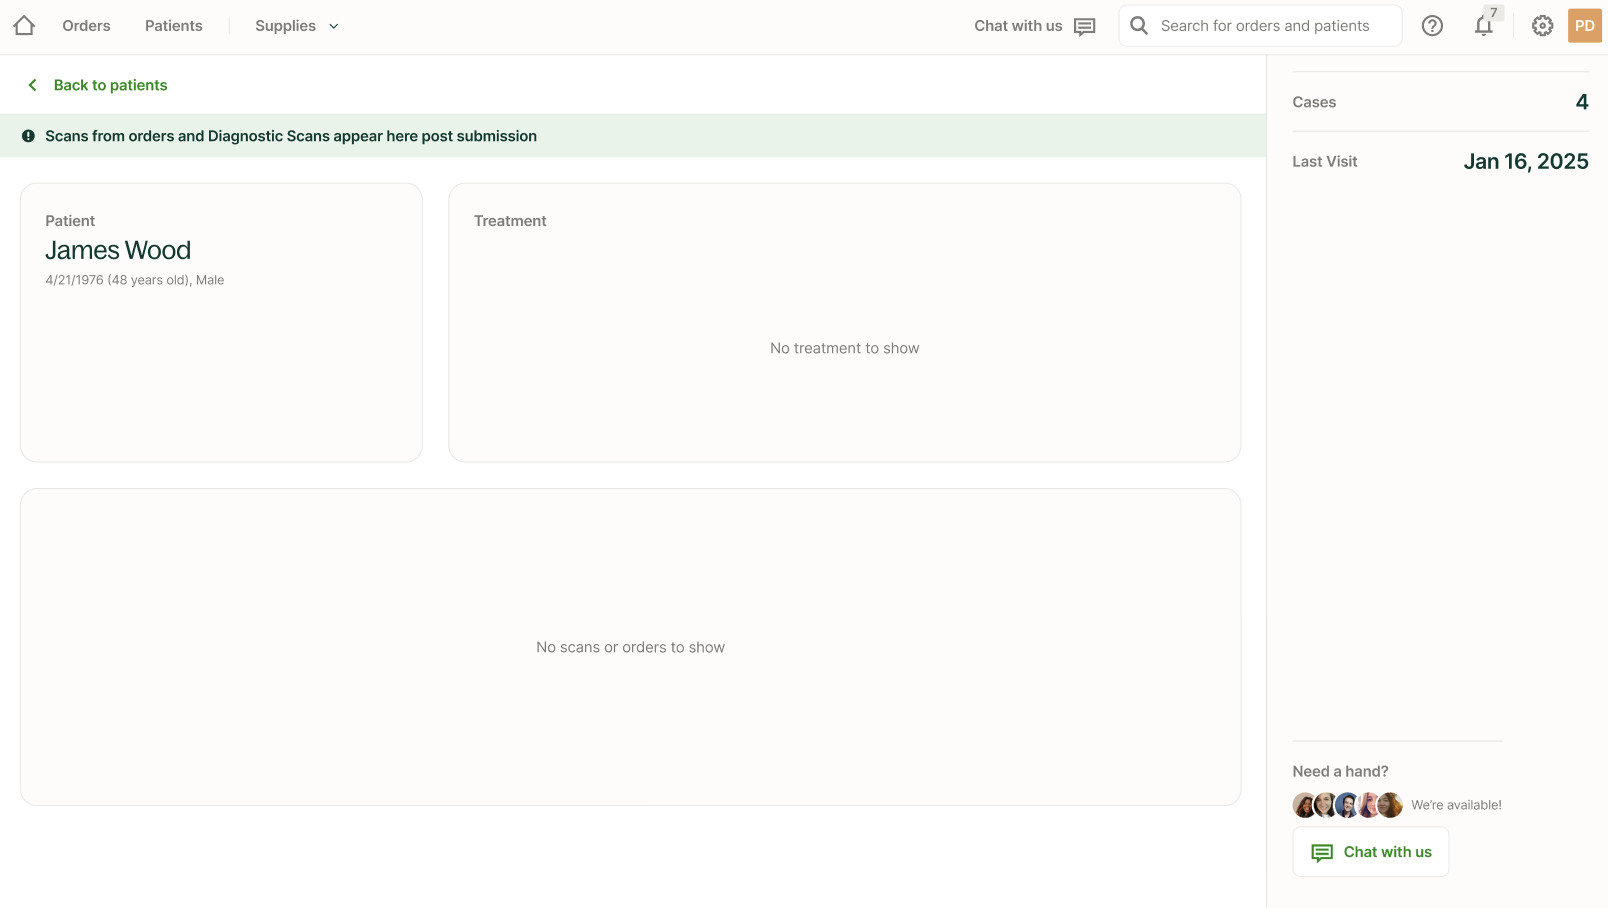
Task: Click the Chat with us button in sidebar
Action: 1370,852
